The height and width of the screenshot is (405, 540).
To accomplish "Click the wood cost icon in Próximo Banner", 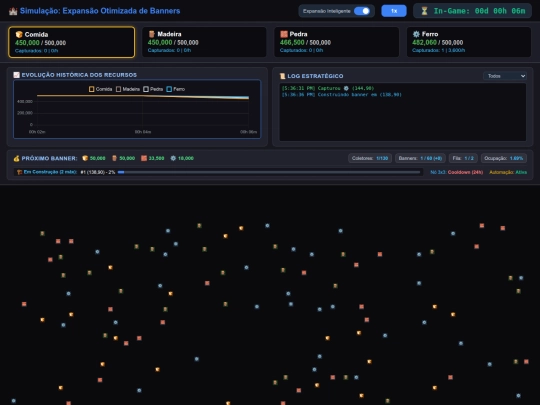I will coord(114,158).
